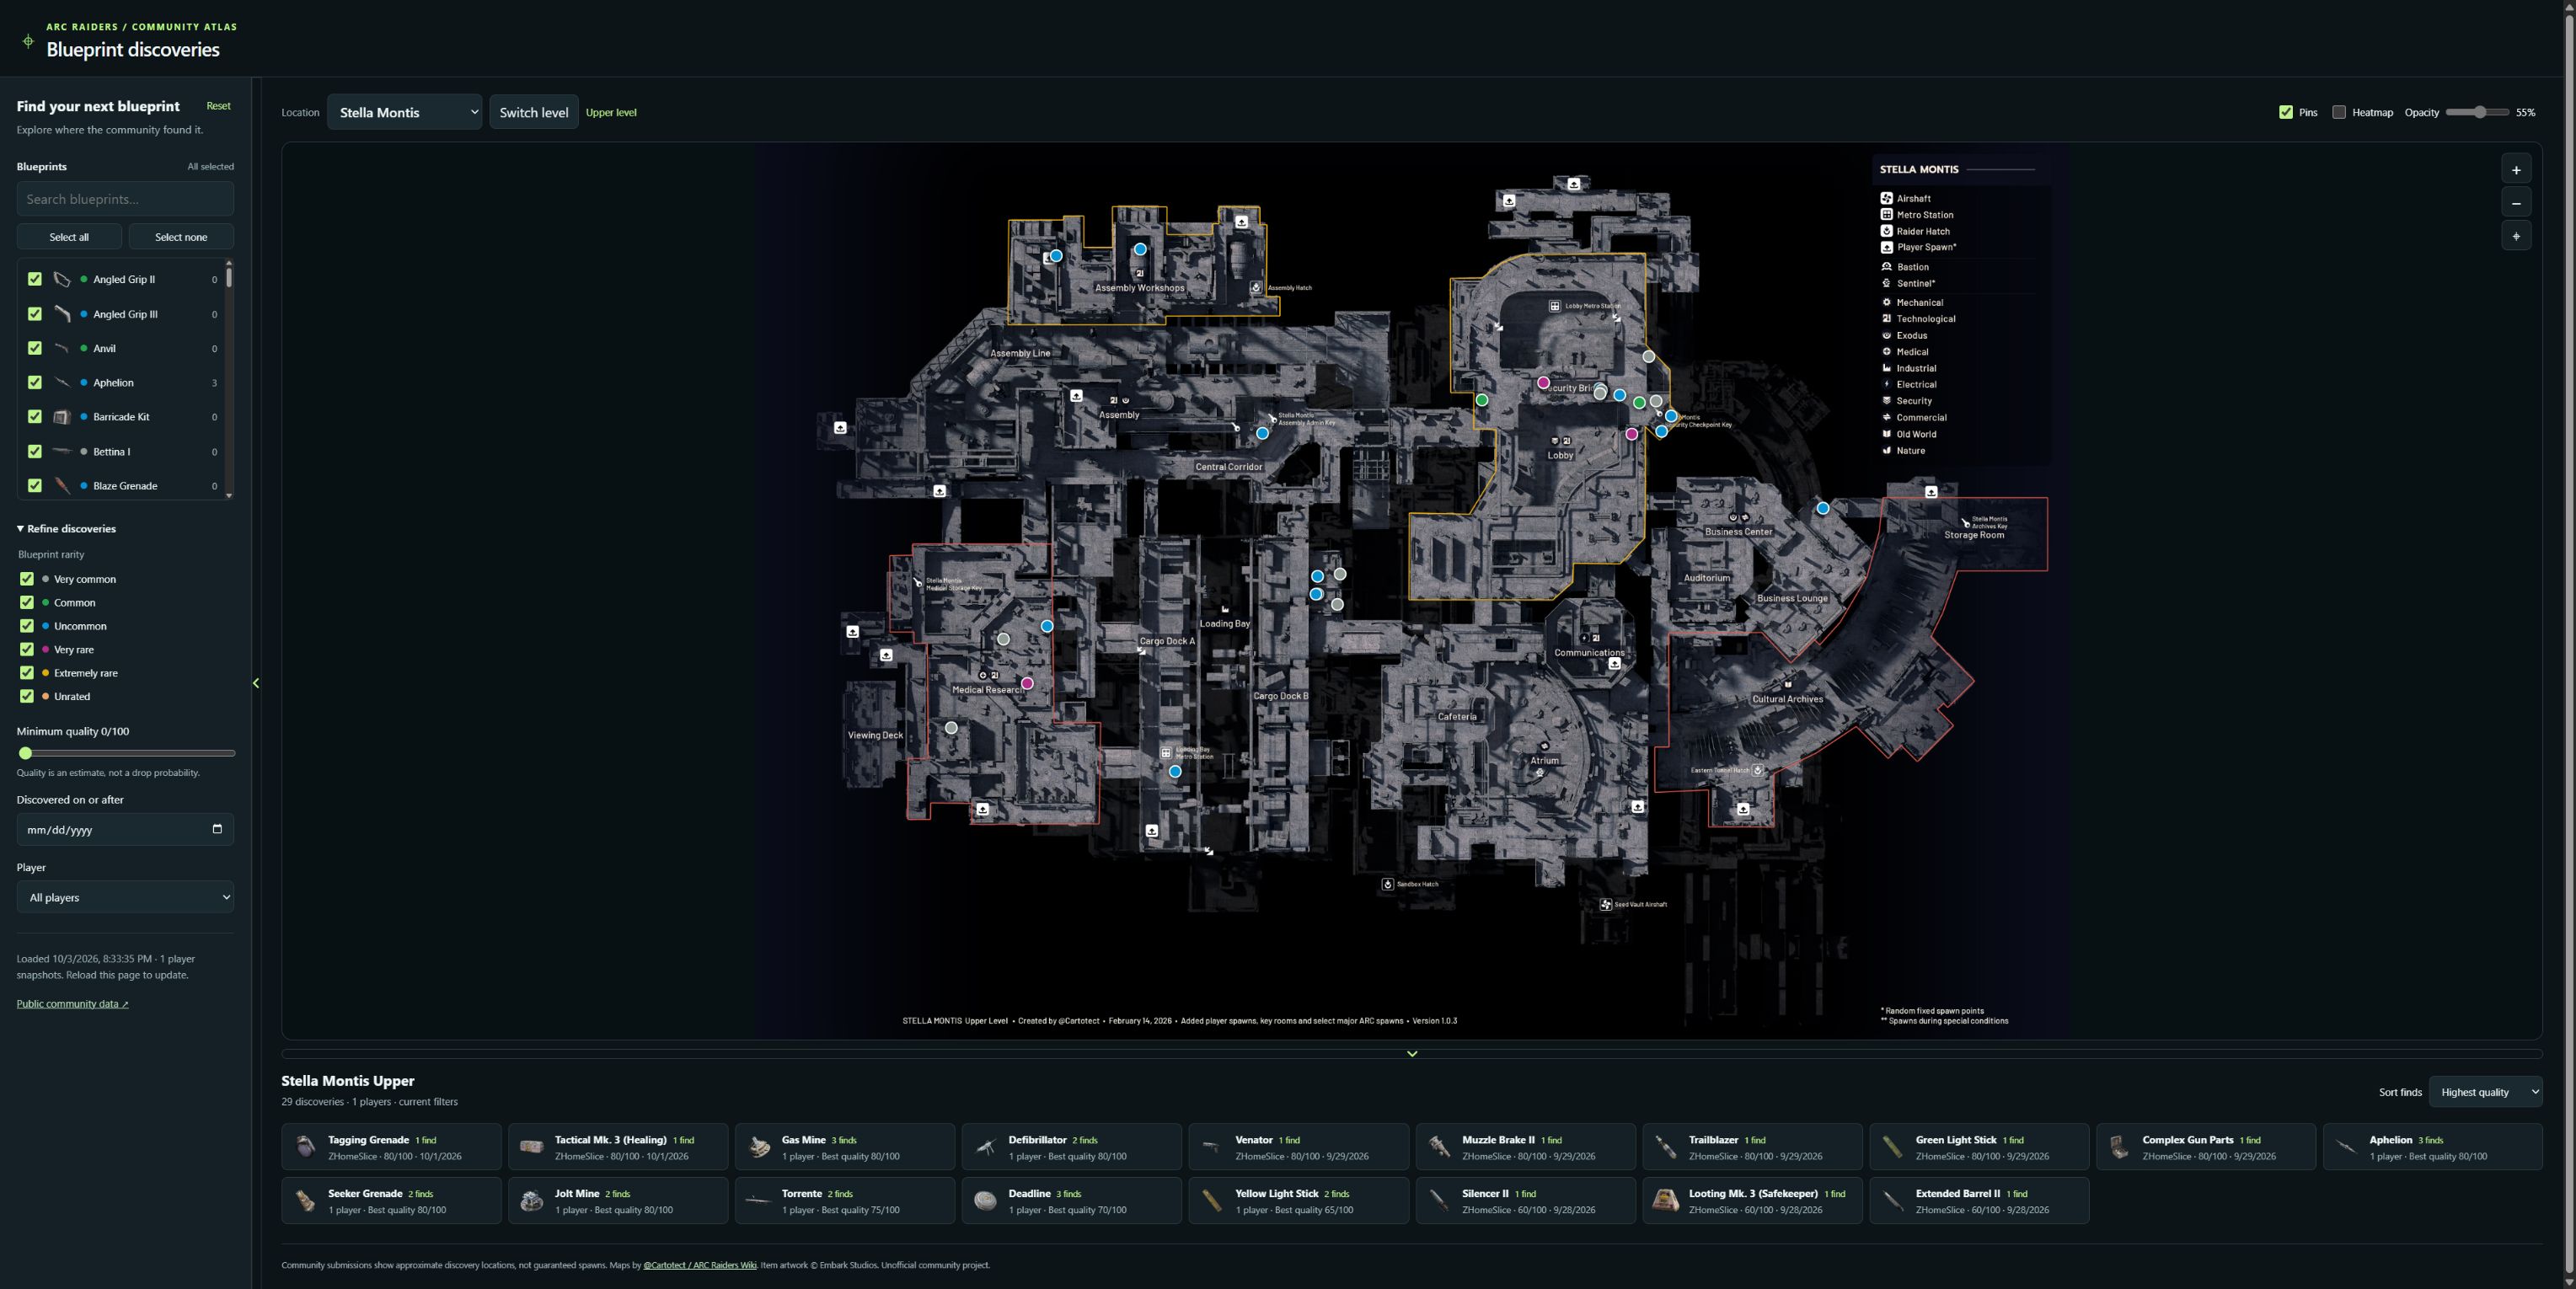2576x1289 pixels.
Task: Click the Select all button
Action: click(69, 237)
